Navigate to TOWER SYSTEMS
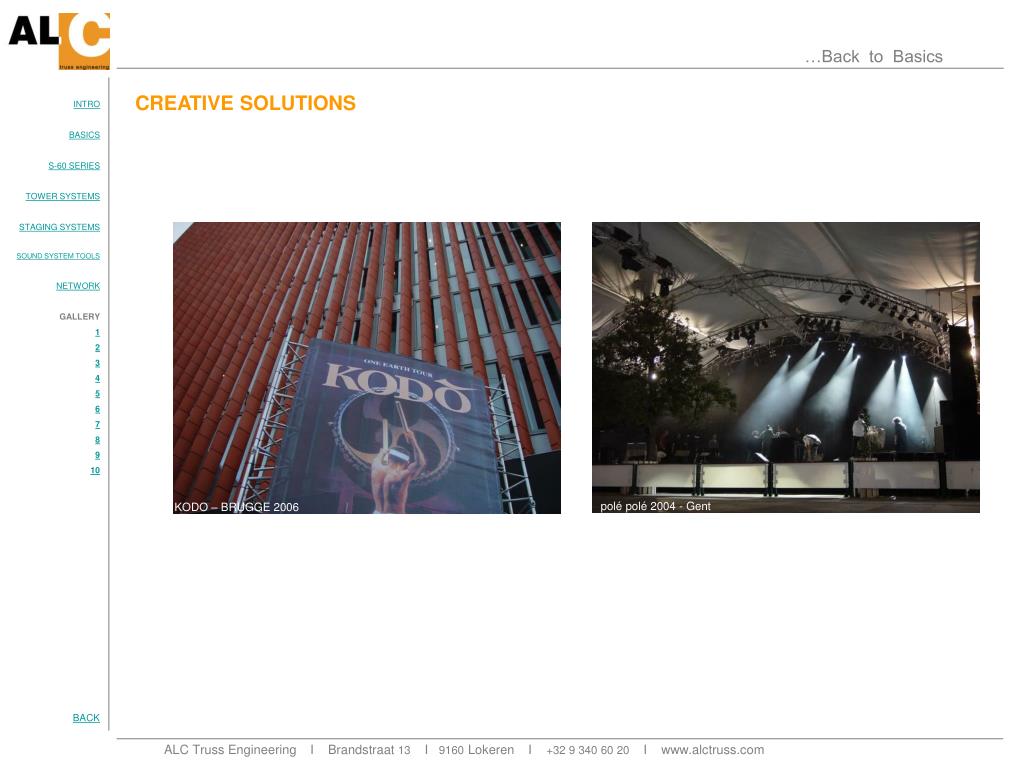 click(63, 197)
